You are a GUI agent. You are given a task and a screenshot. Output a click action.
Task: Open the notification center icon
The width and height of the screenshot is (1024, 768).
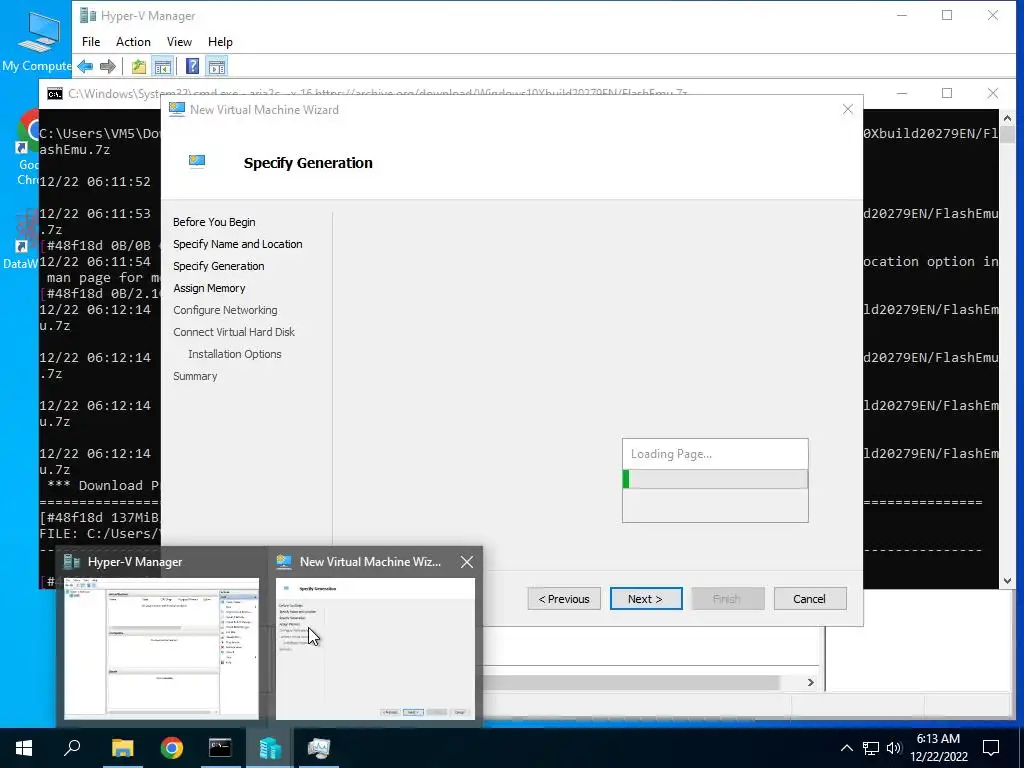[991, 748]
